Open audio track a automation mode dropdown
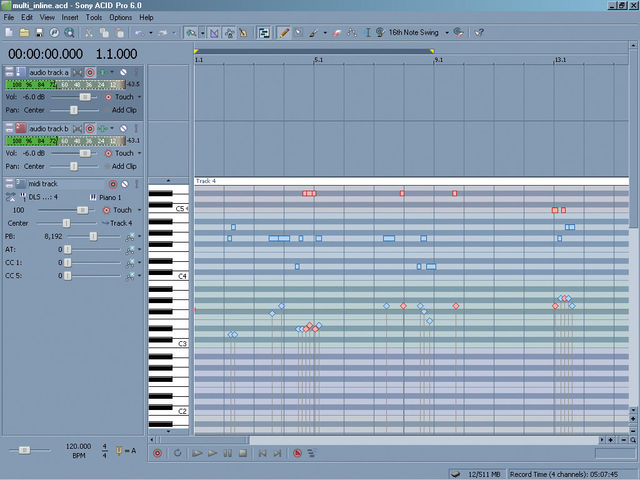The height and width of the screenshot is (480, 640). (x=139, y=97)
